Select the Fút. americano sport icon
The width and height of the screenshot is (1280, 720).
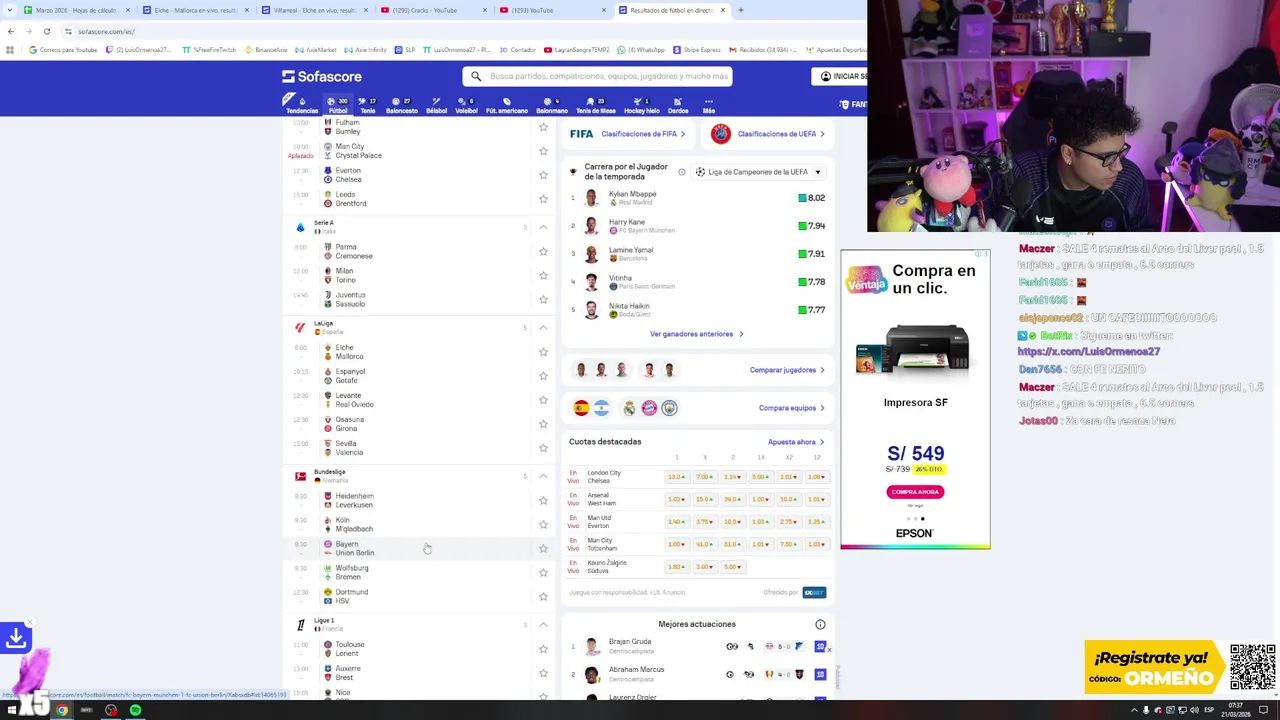pos(507,105)
